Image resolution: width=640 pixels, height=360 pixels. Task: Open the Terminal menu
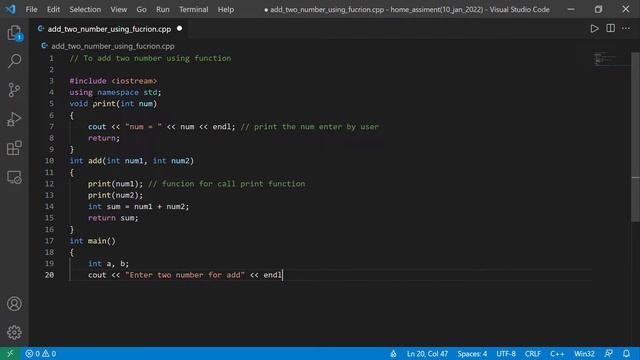point(193,9)
